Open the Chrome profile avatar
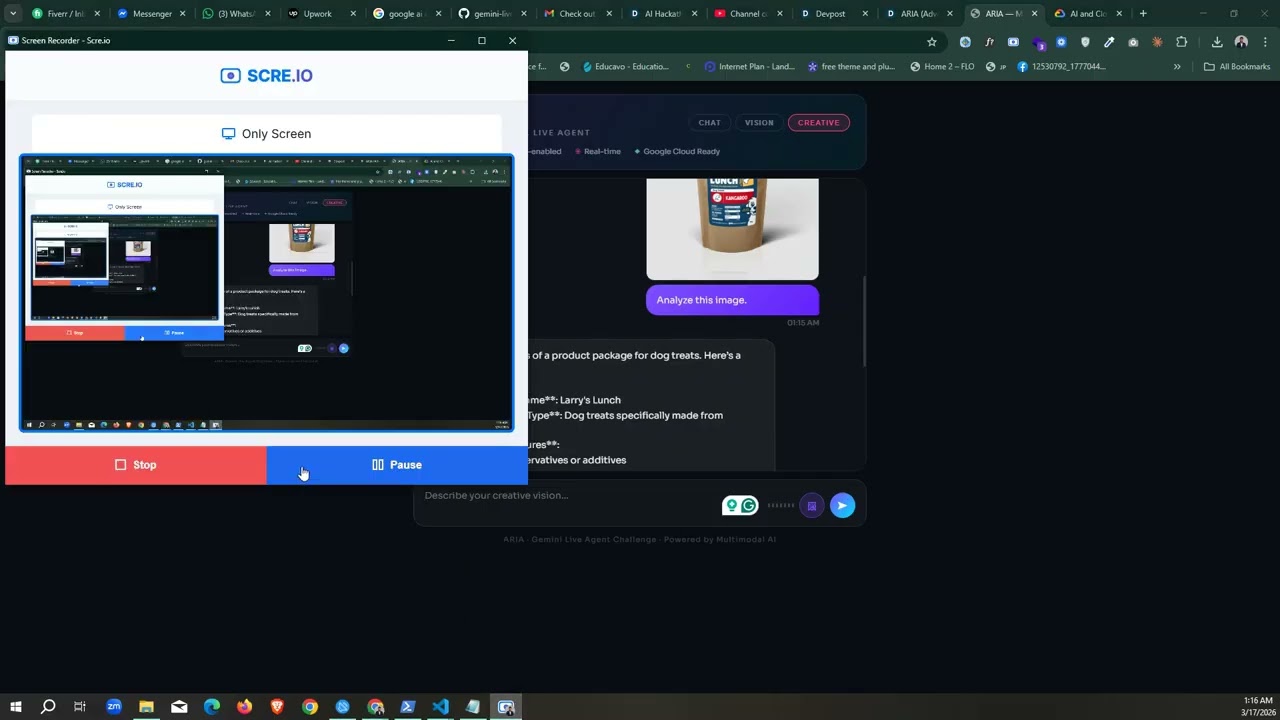 click(1241, 42)
